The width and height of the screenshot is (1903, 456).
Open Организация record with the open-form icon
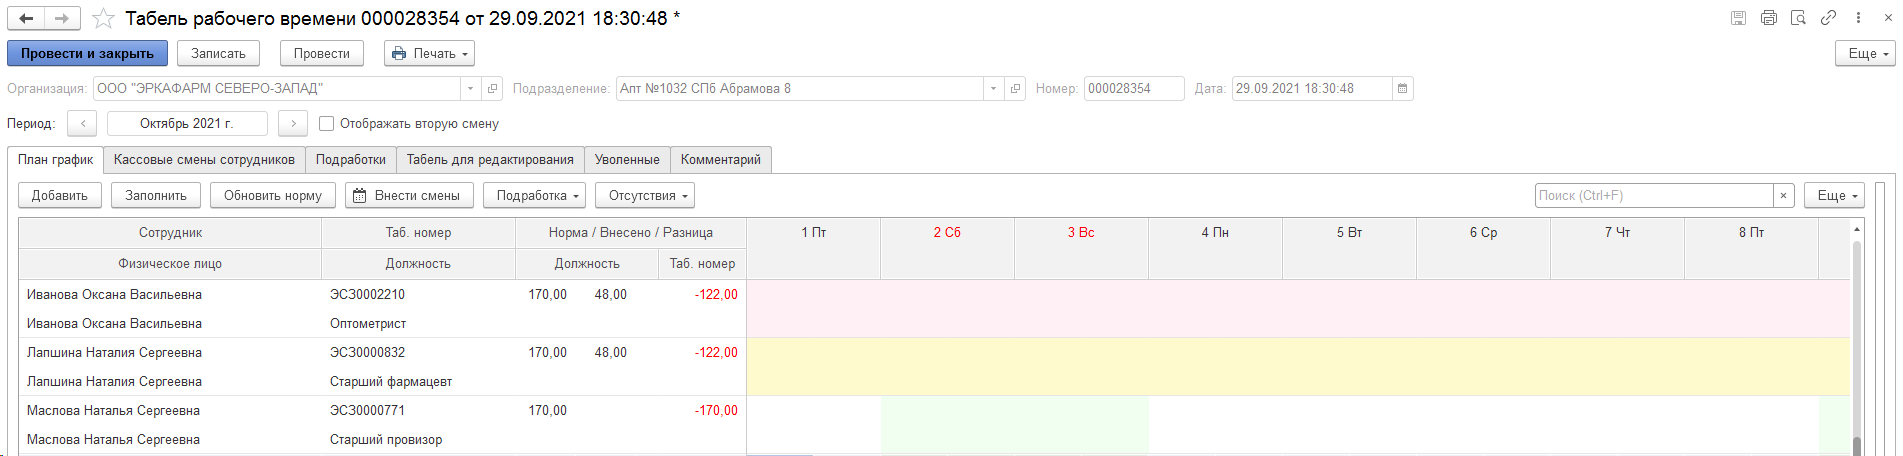point(492,89)
